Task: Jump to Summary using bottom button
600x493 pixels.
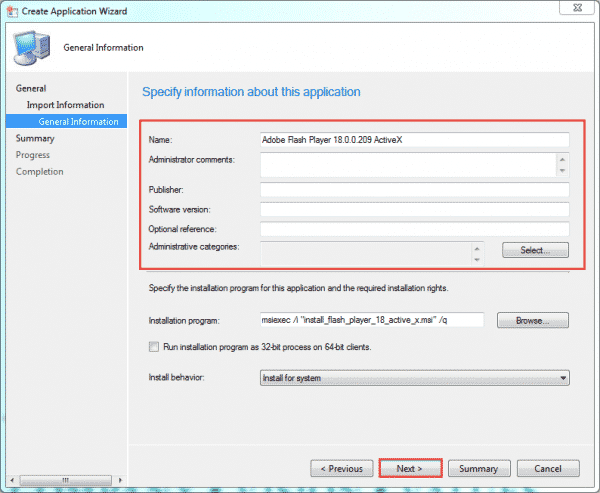Action: coord(479,468)
